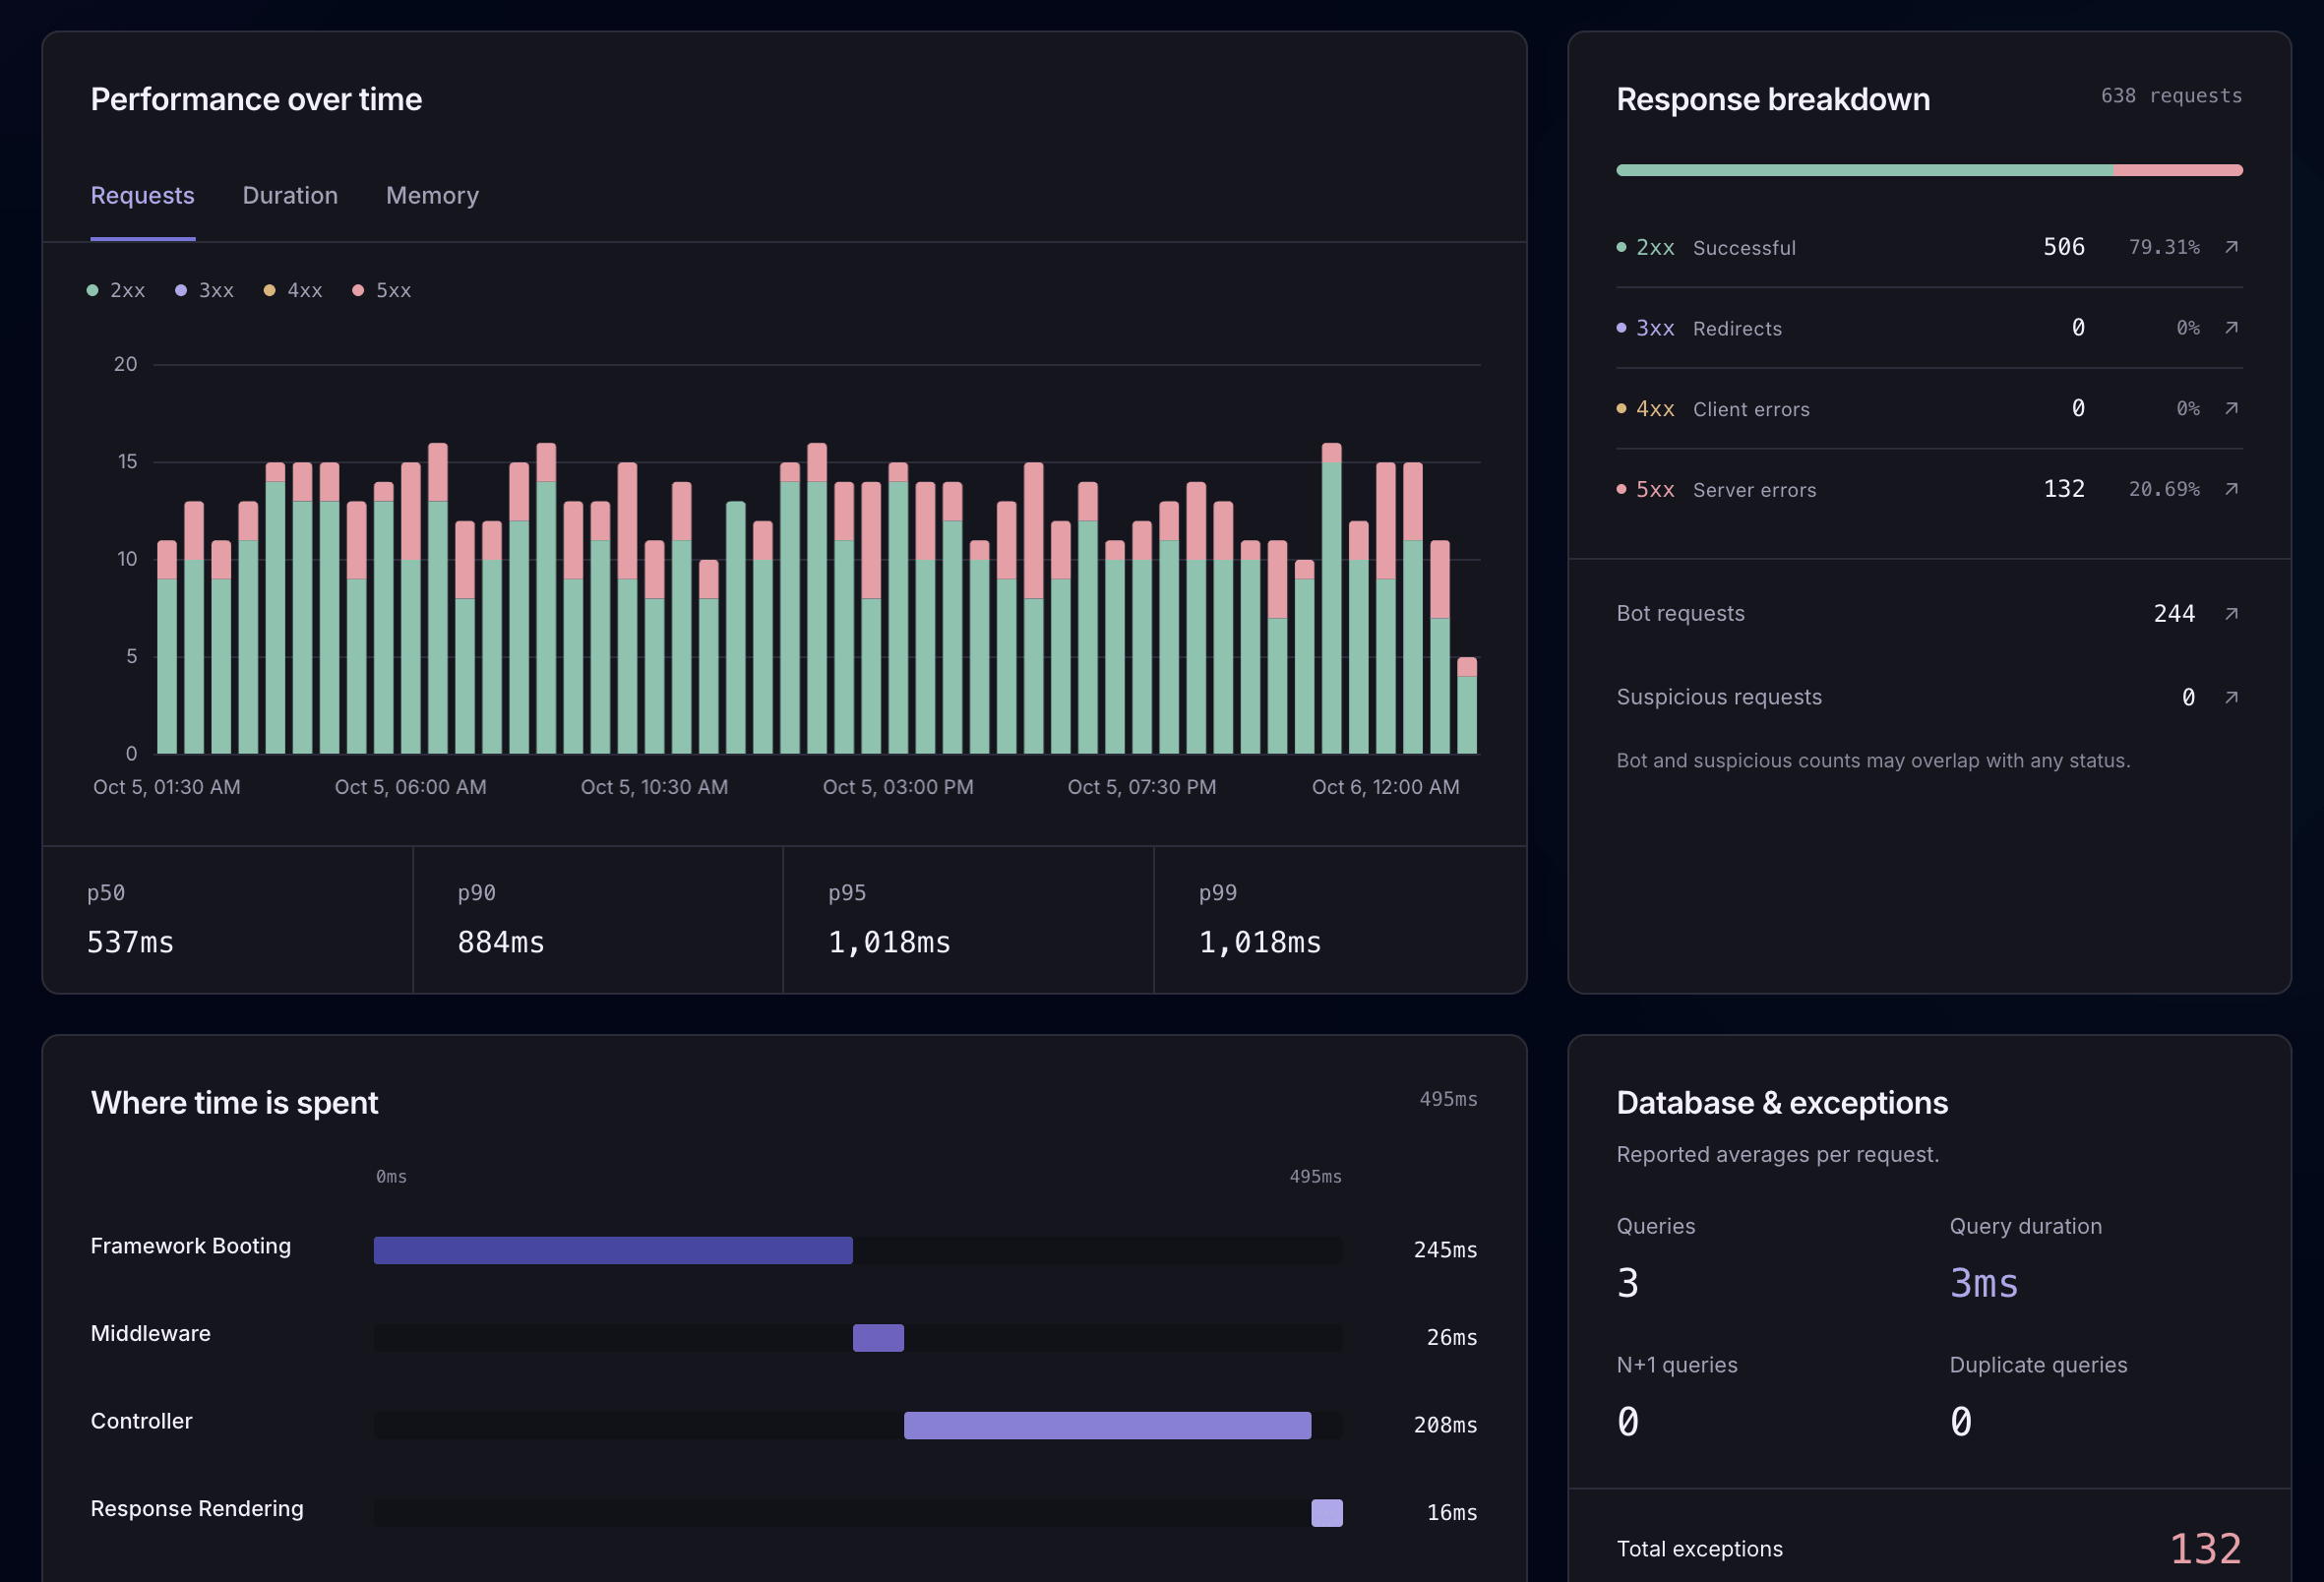Screen dimensions: 2324x1582
Task: Click the Framework Booting timing bar
Action: [x=613, y=1250]
